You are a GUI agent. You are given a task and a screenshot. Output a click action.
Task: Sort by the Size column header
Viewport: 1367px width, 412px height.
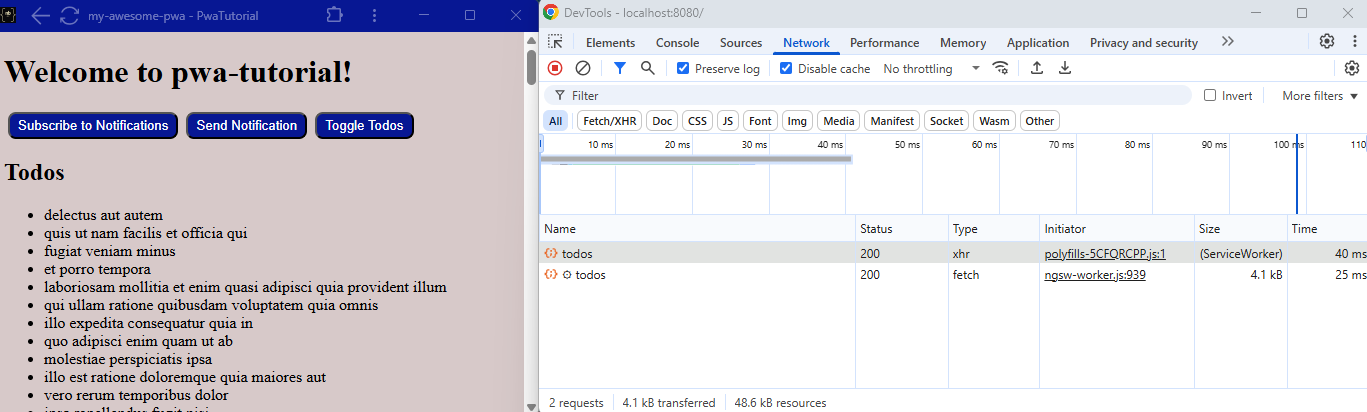click(1240, 229)
